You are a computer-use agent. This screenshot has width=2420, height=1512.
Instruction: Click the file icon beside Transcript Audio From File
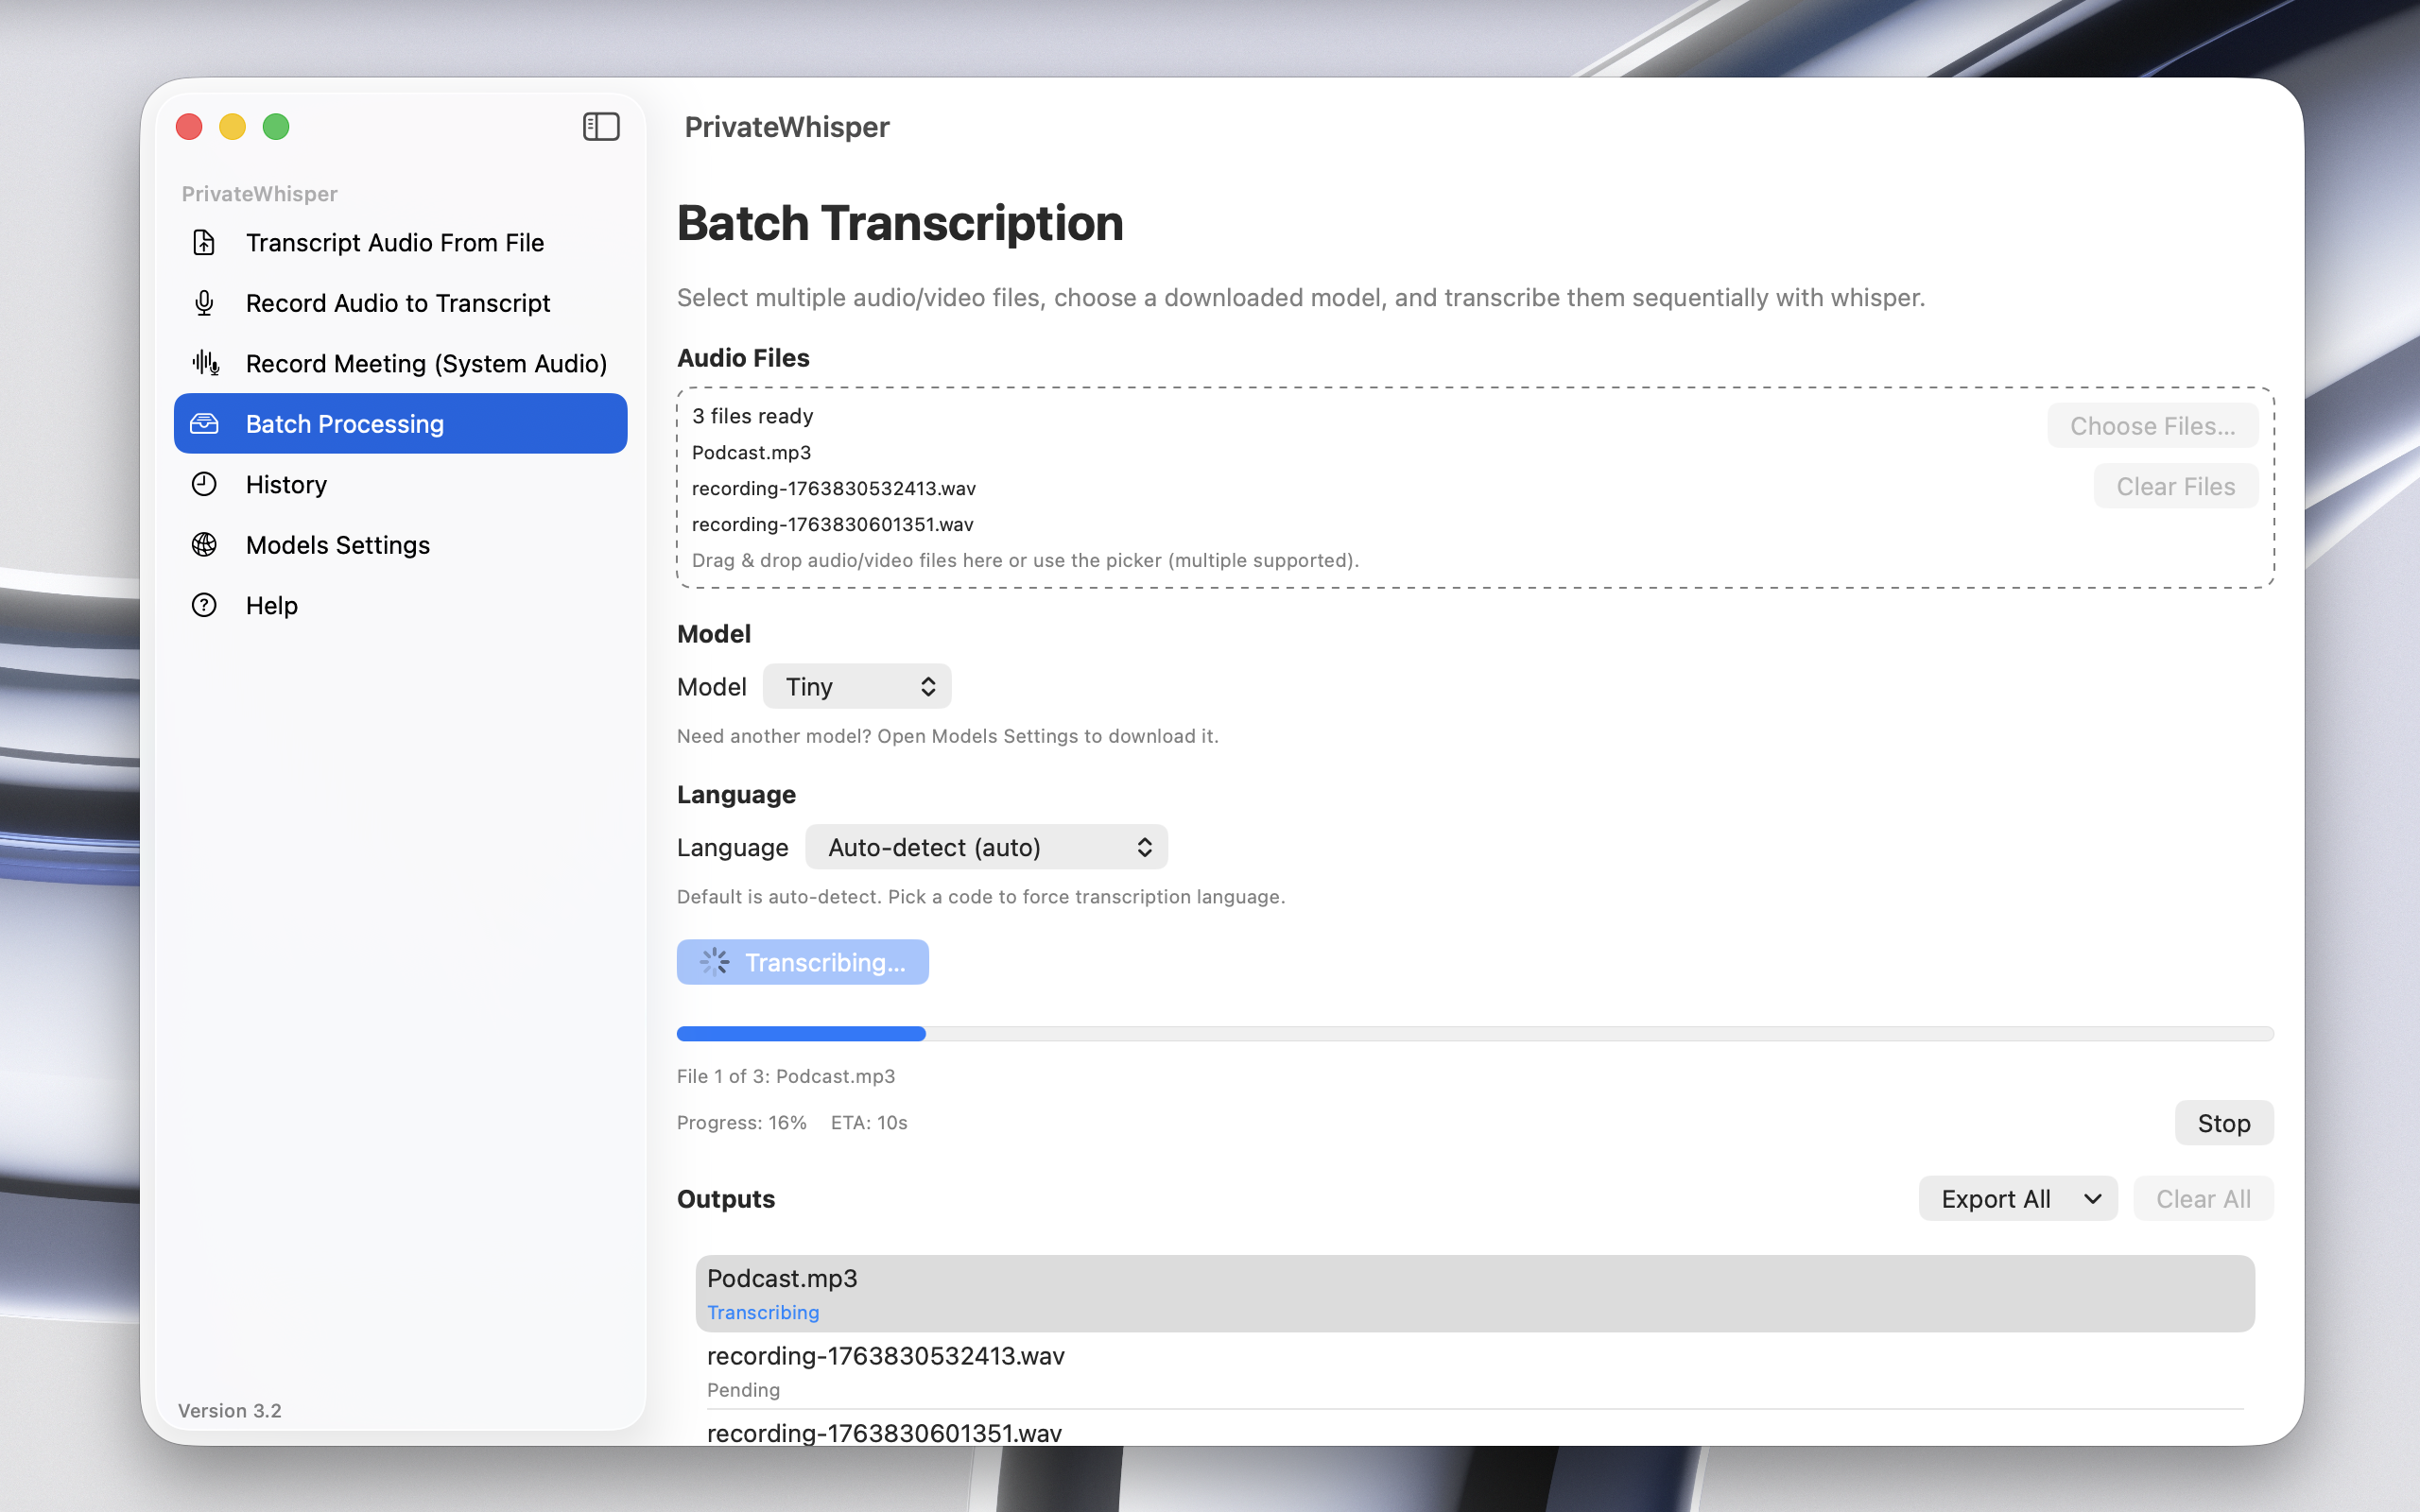204,243
